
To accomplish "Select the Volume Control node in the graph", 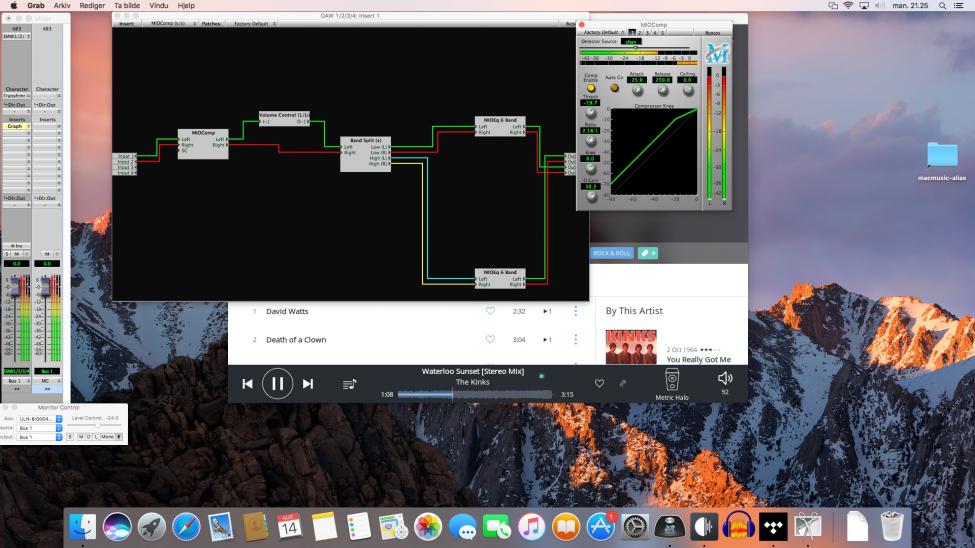I will tap(284, 118).
